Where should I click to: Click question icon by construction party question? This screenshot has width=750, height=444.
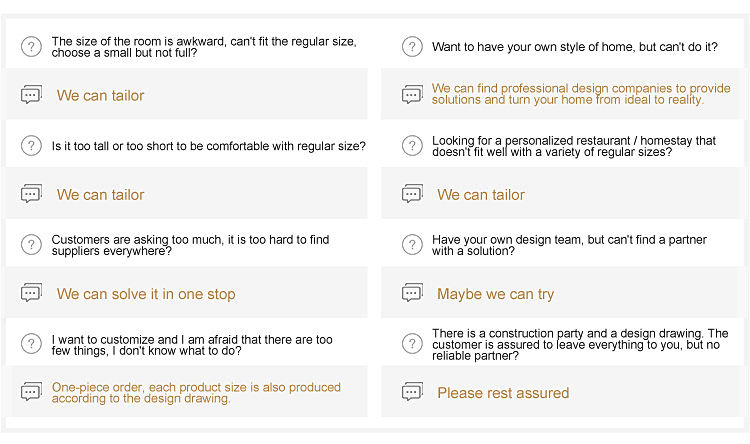[x=411, y=344]
